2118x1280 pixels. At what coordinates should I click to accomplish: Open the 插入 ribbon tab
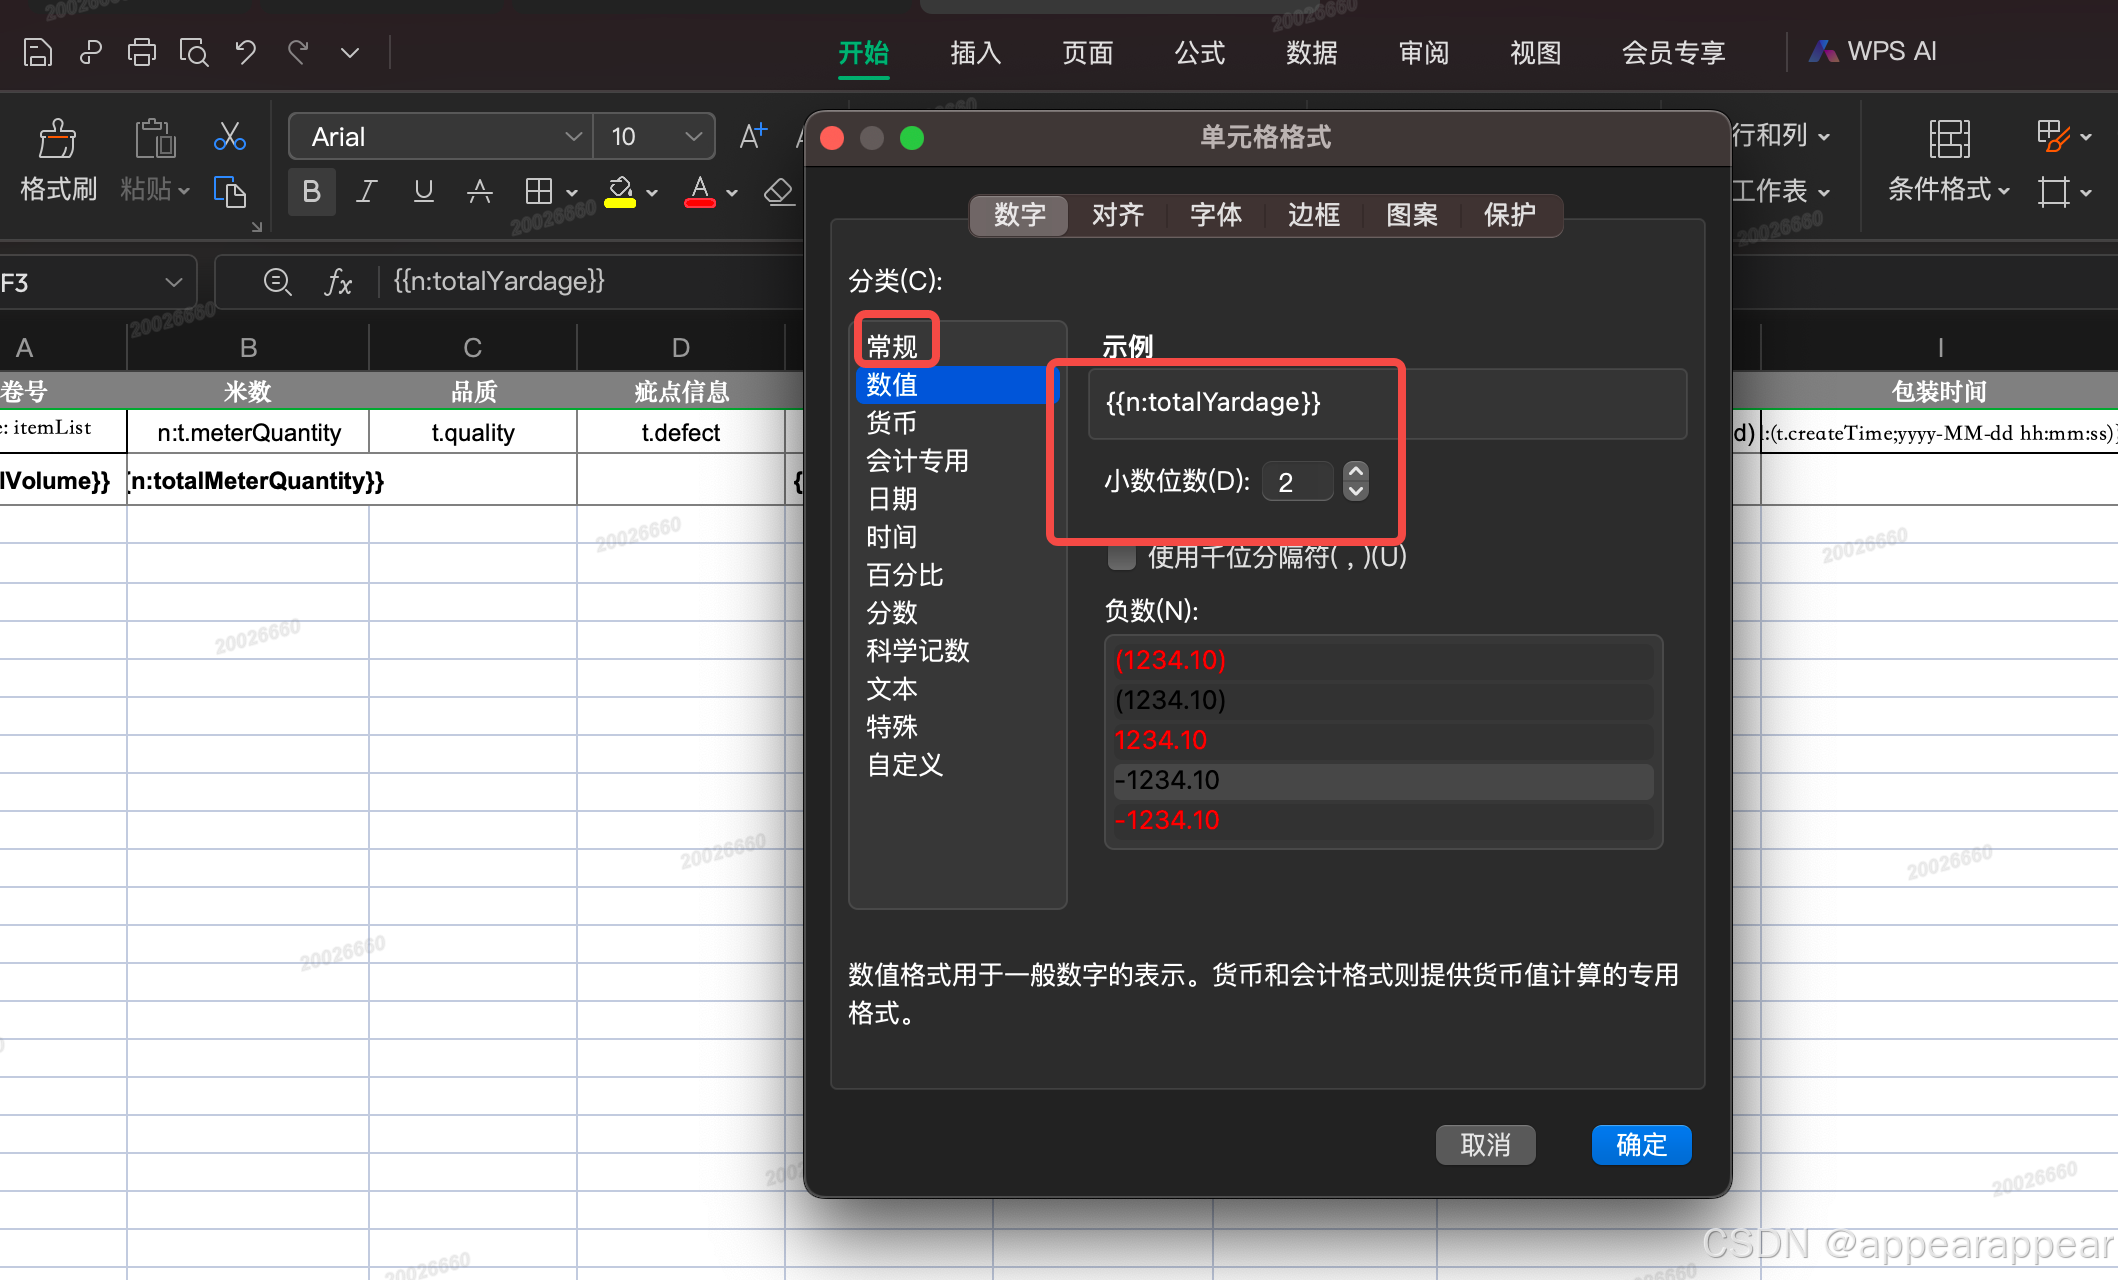pos(975,52)
